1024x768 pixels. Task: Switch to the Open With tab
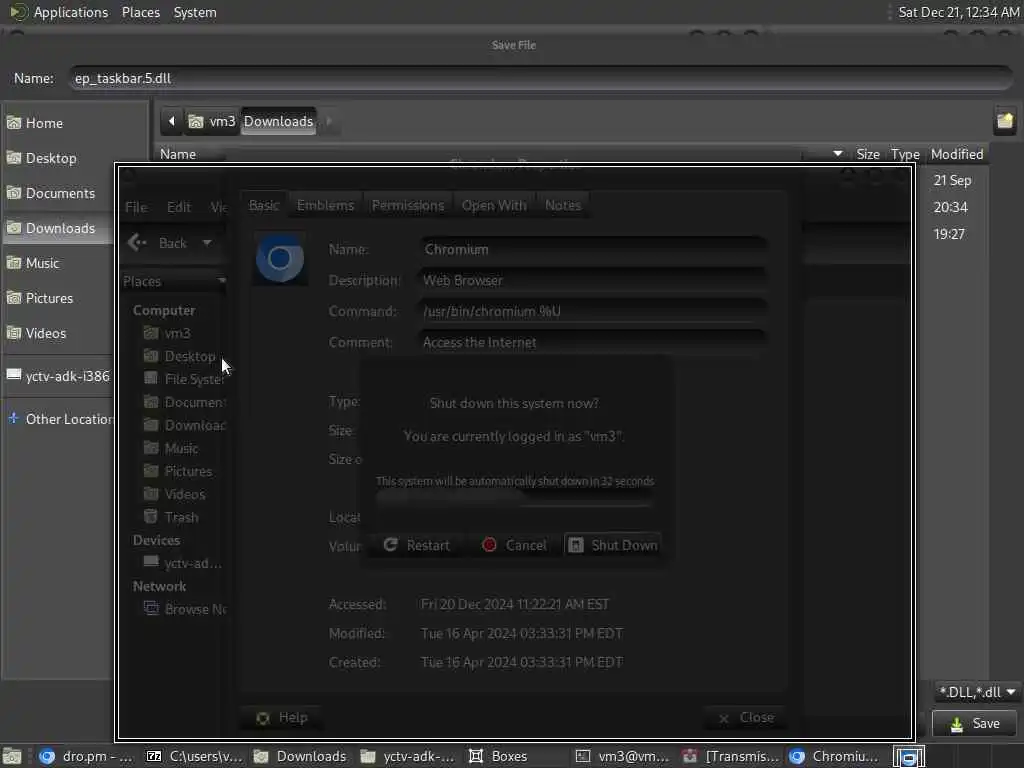(x=494, y=206)
